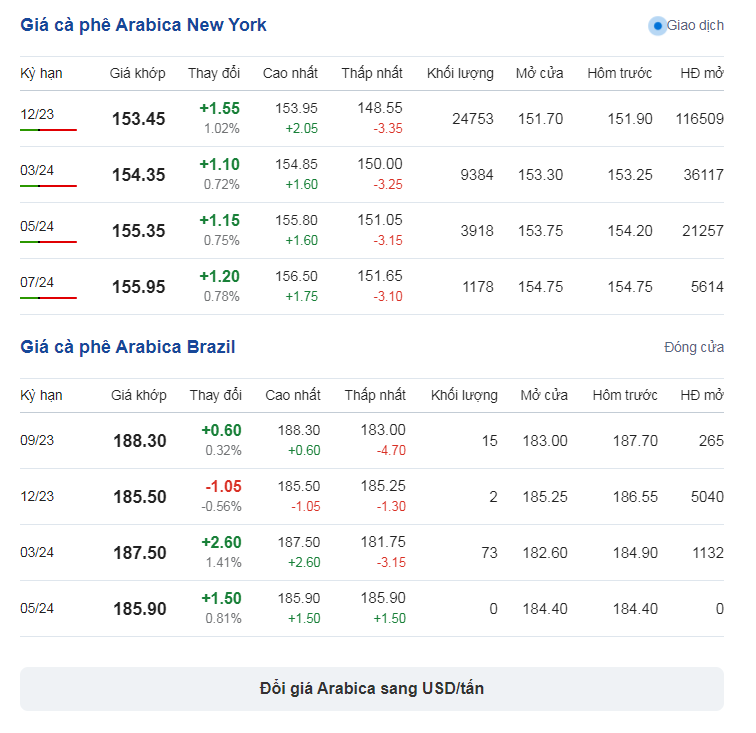Click the +1.10 change value
756x733 pixels.
(x=219, y=164)
